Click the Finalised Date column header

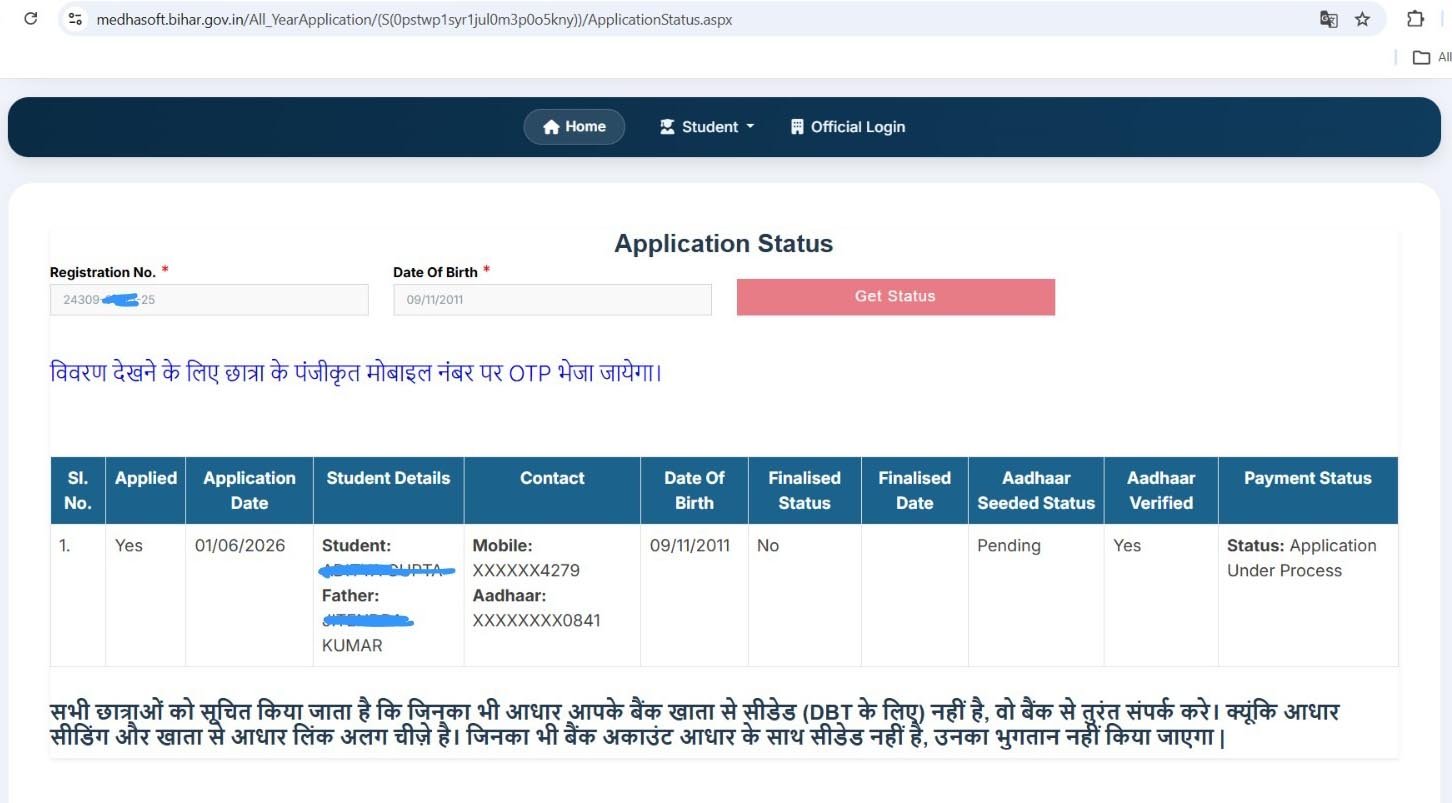(x=915, y=490)
